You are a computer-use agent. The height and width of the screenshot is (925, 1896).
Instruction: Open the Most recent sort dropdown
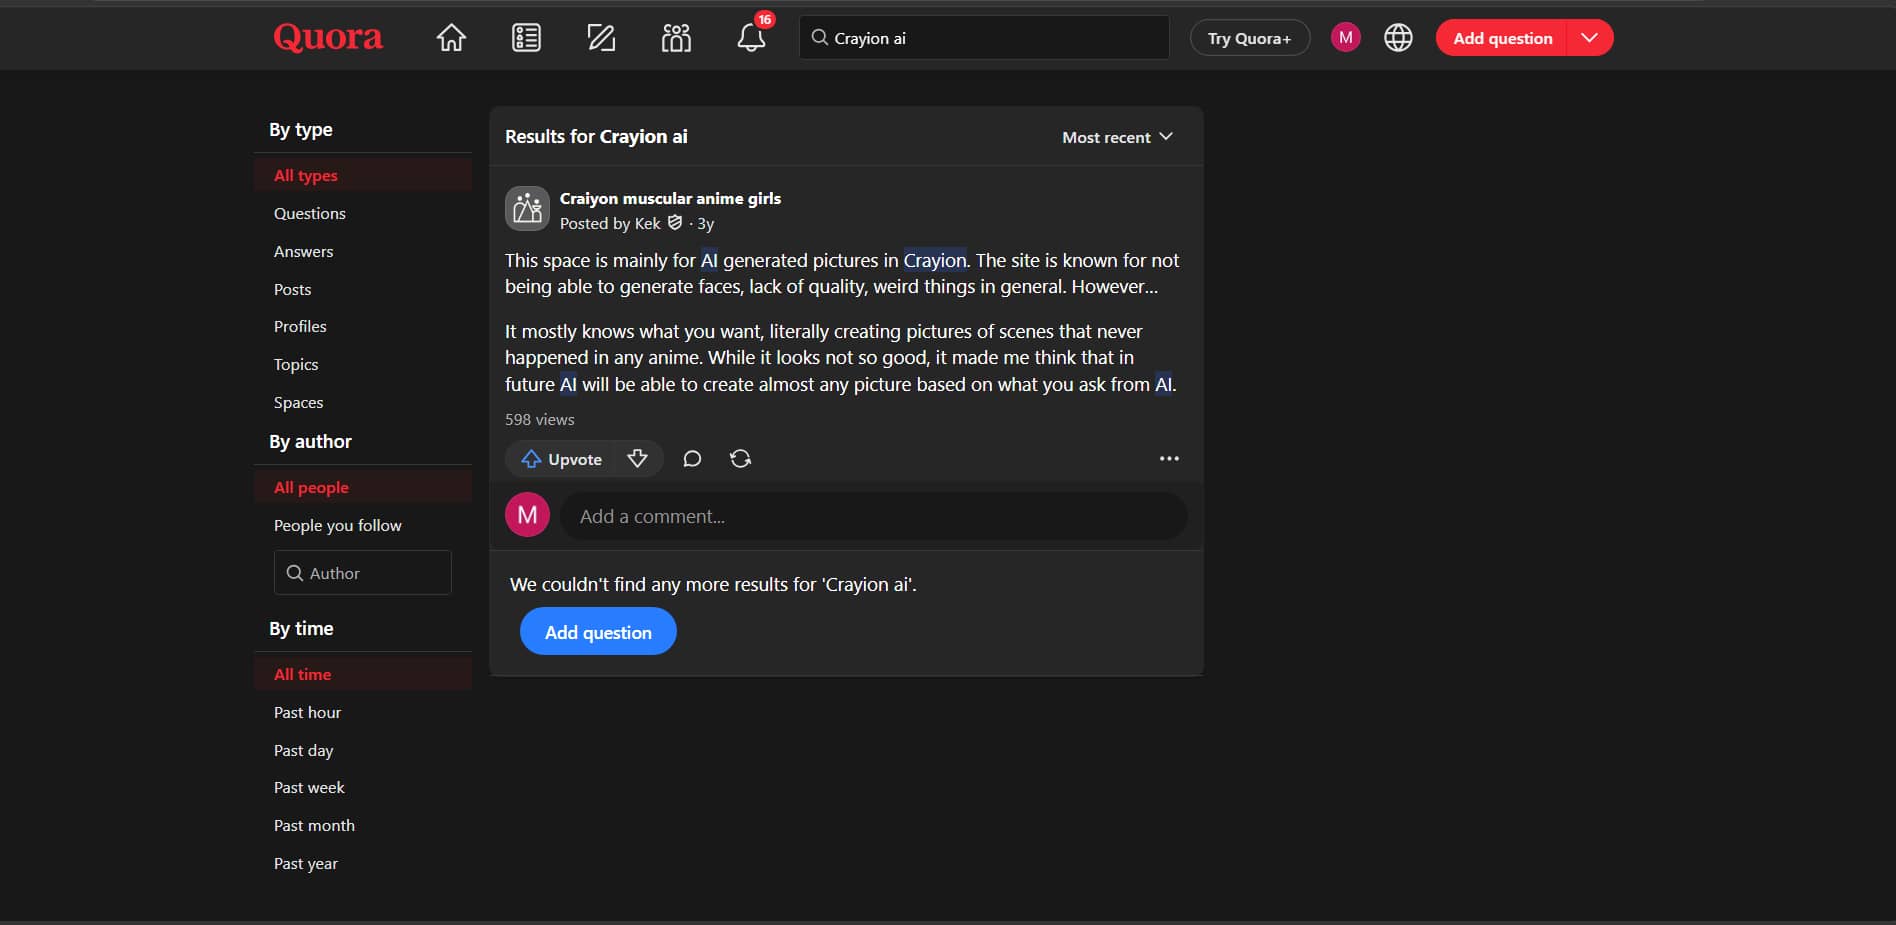click(1117, 137)
